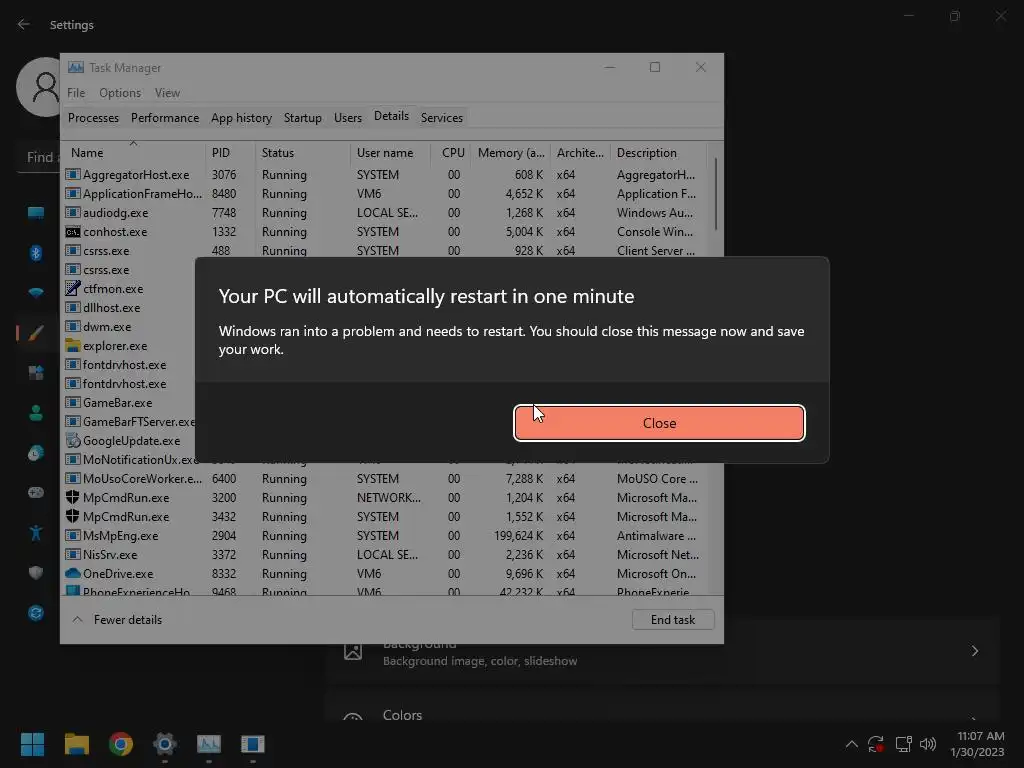The width and height of the screenshot is (1024, 768).
Task: Select the GameBar.exe process icon
Action: coord(72,402)
